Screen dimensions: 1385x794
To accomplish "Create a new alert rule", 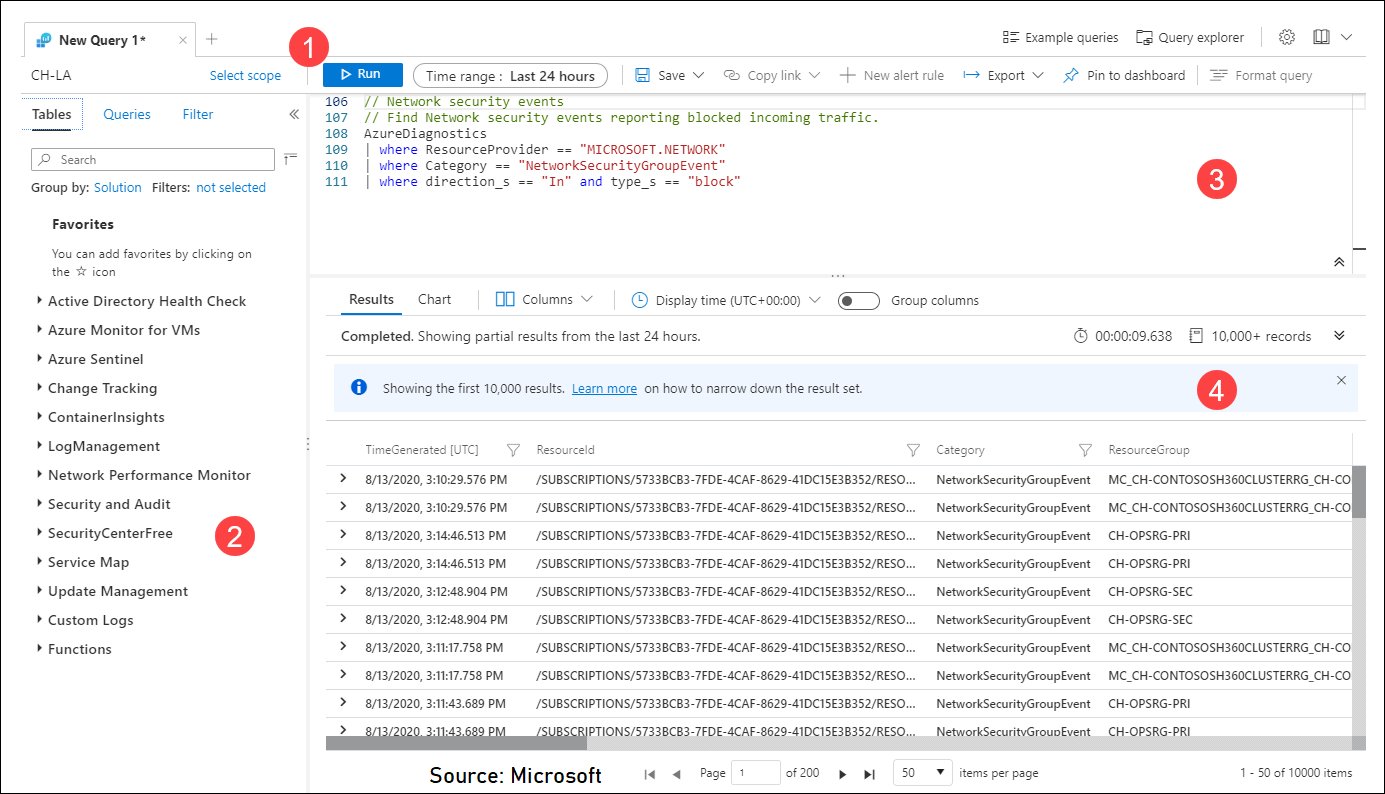I will (x=891, y=74).
